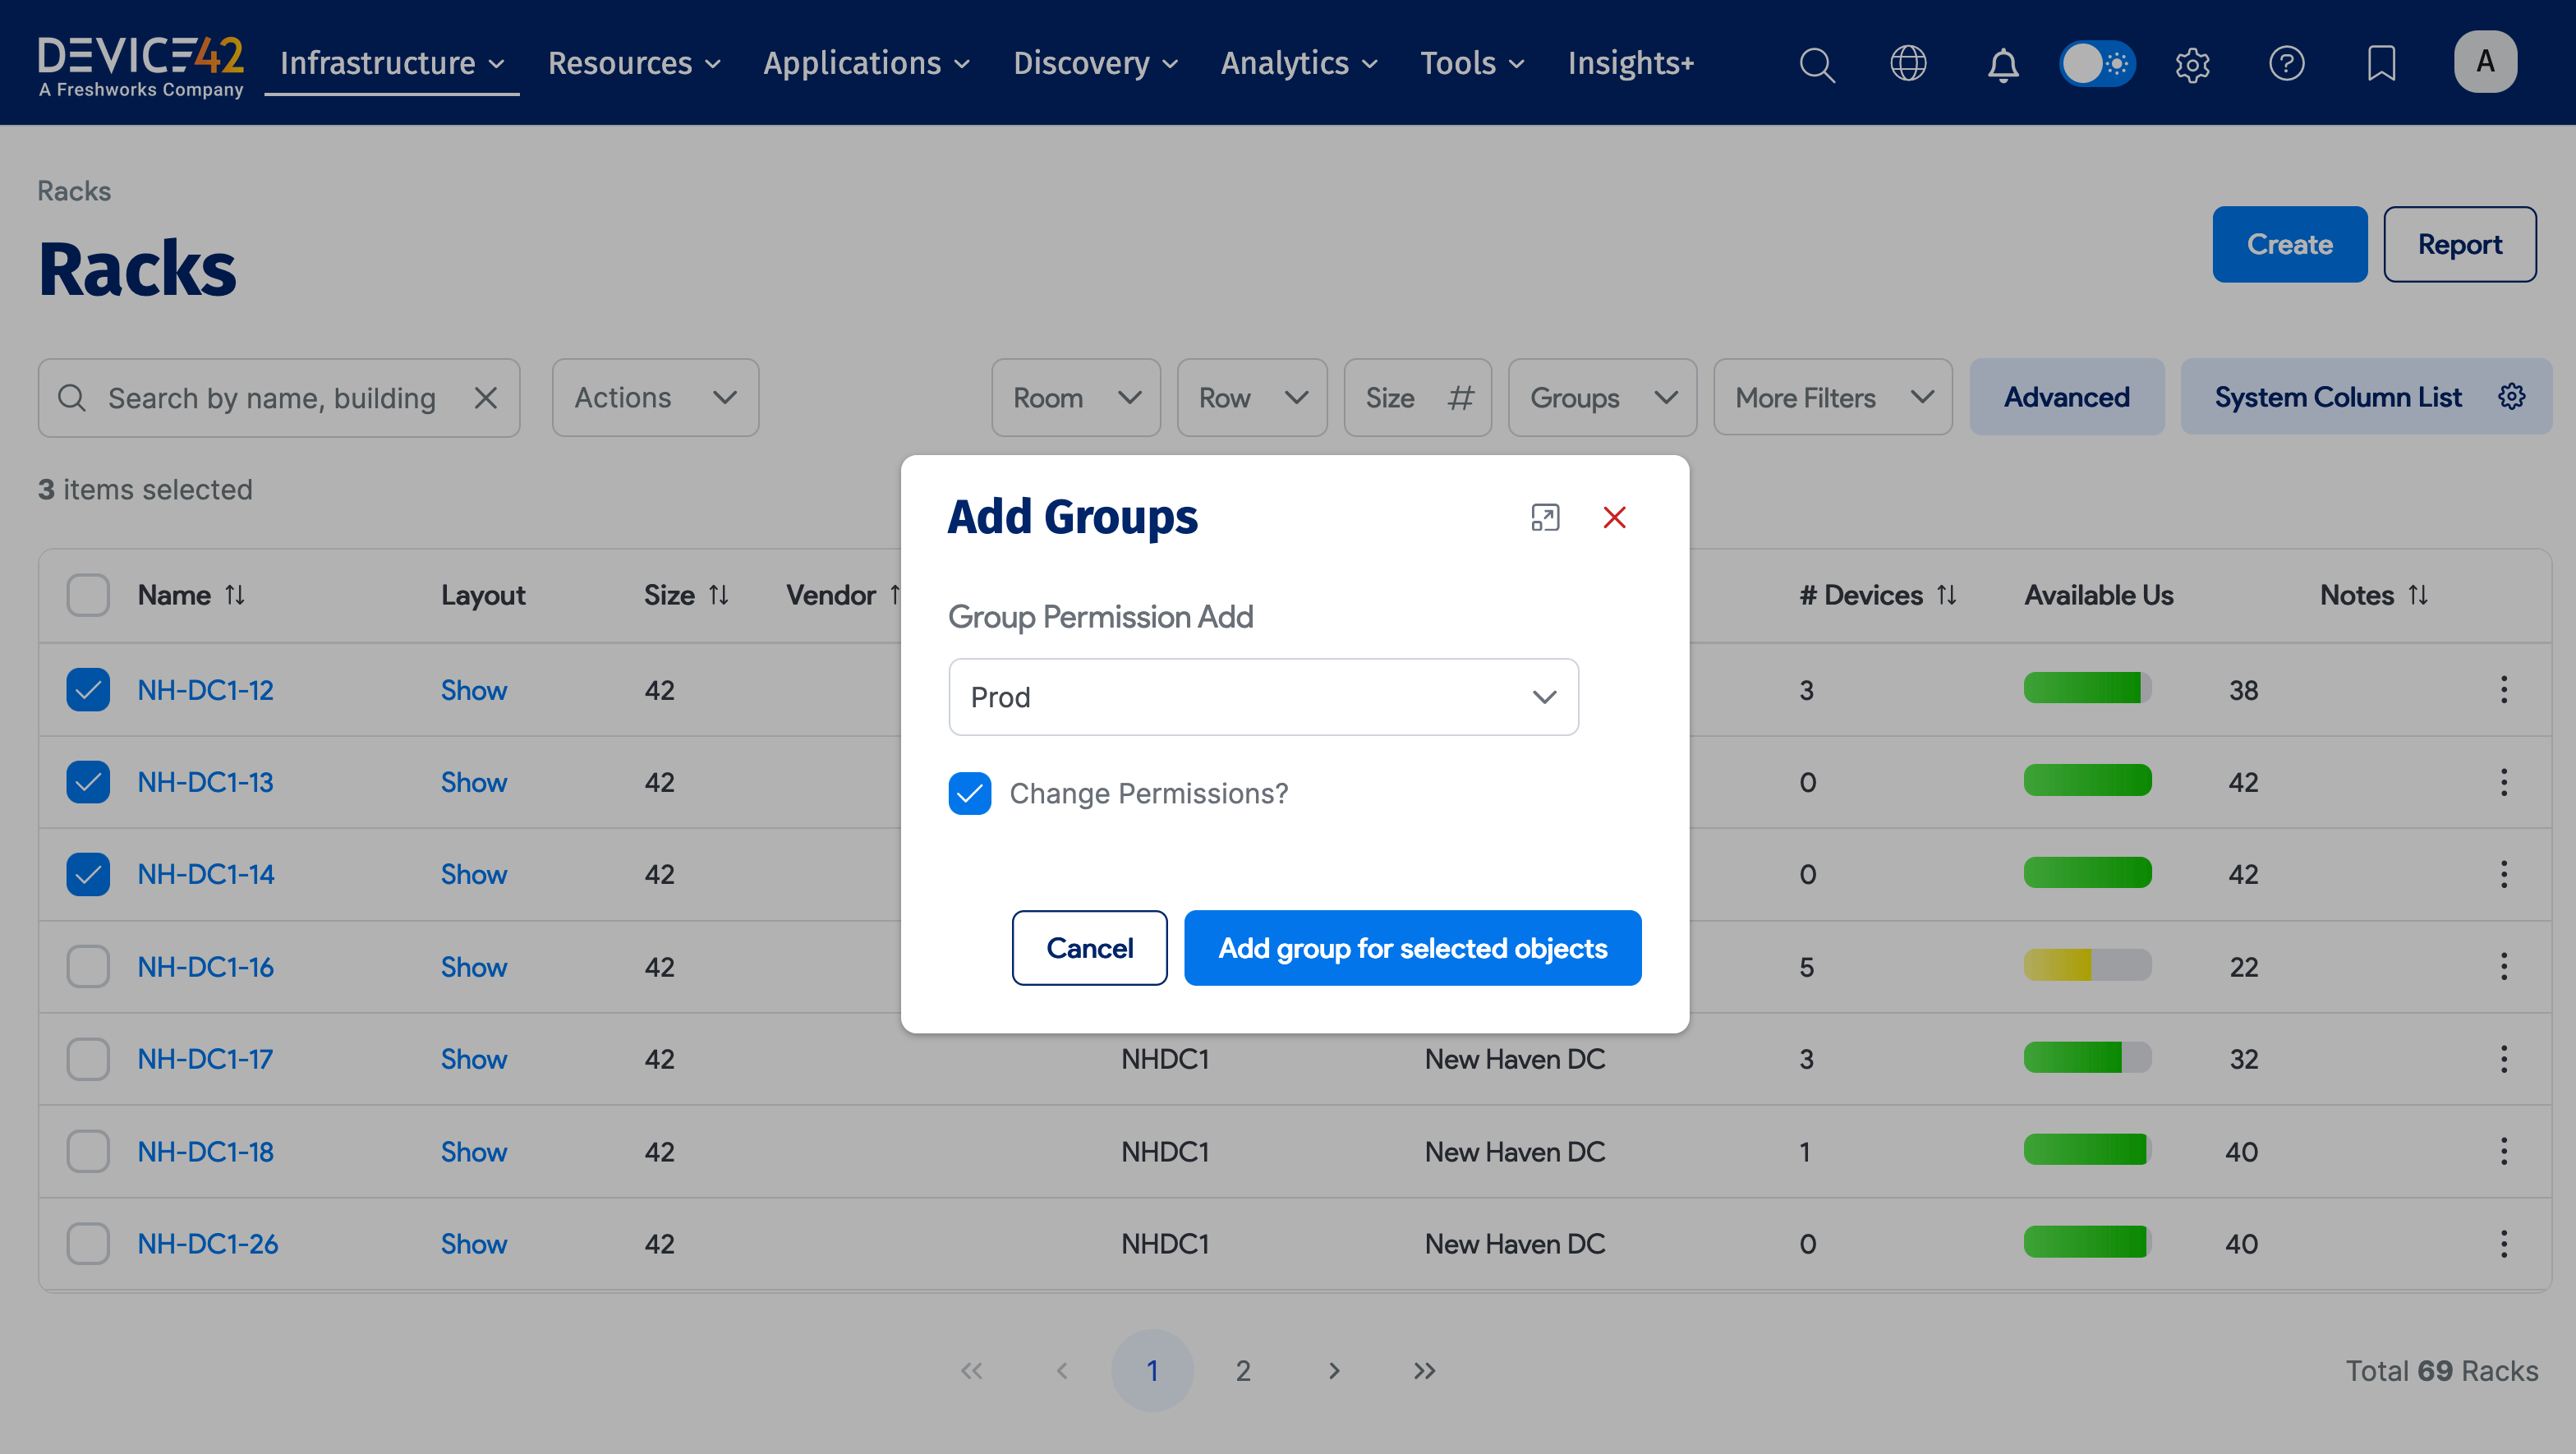This screenshot has width=2576, height=1454.
Task: Open the row actions menu for NH-DC1-17
Action: coord(2504,1059)
